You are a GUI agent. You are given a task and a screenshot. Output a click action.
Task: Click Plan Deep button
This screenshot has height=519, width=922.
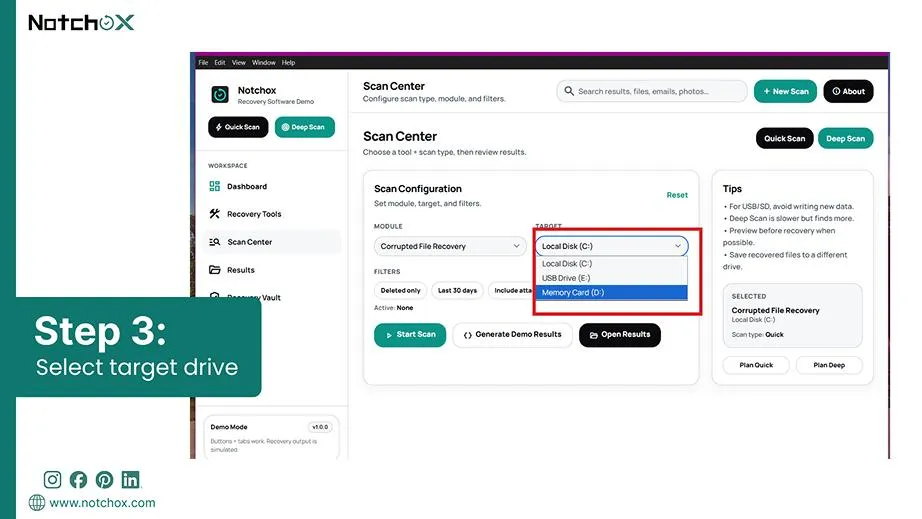click(829, 365)
